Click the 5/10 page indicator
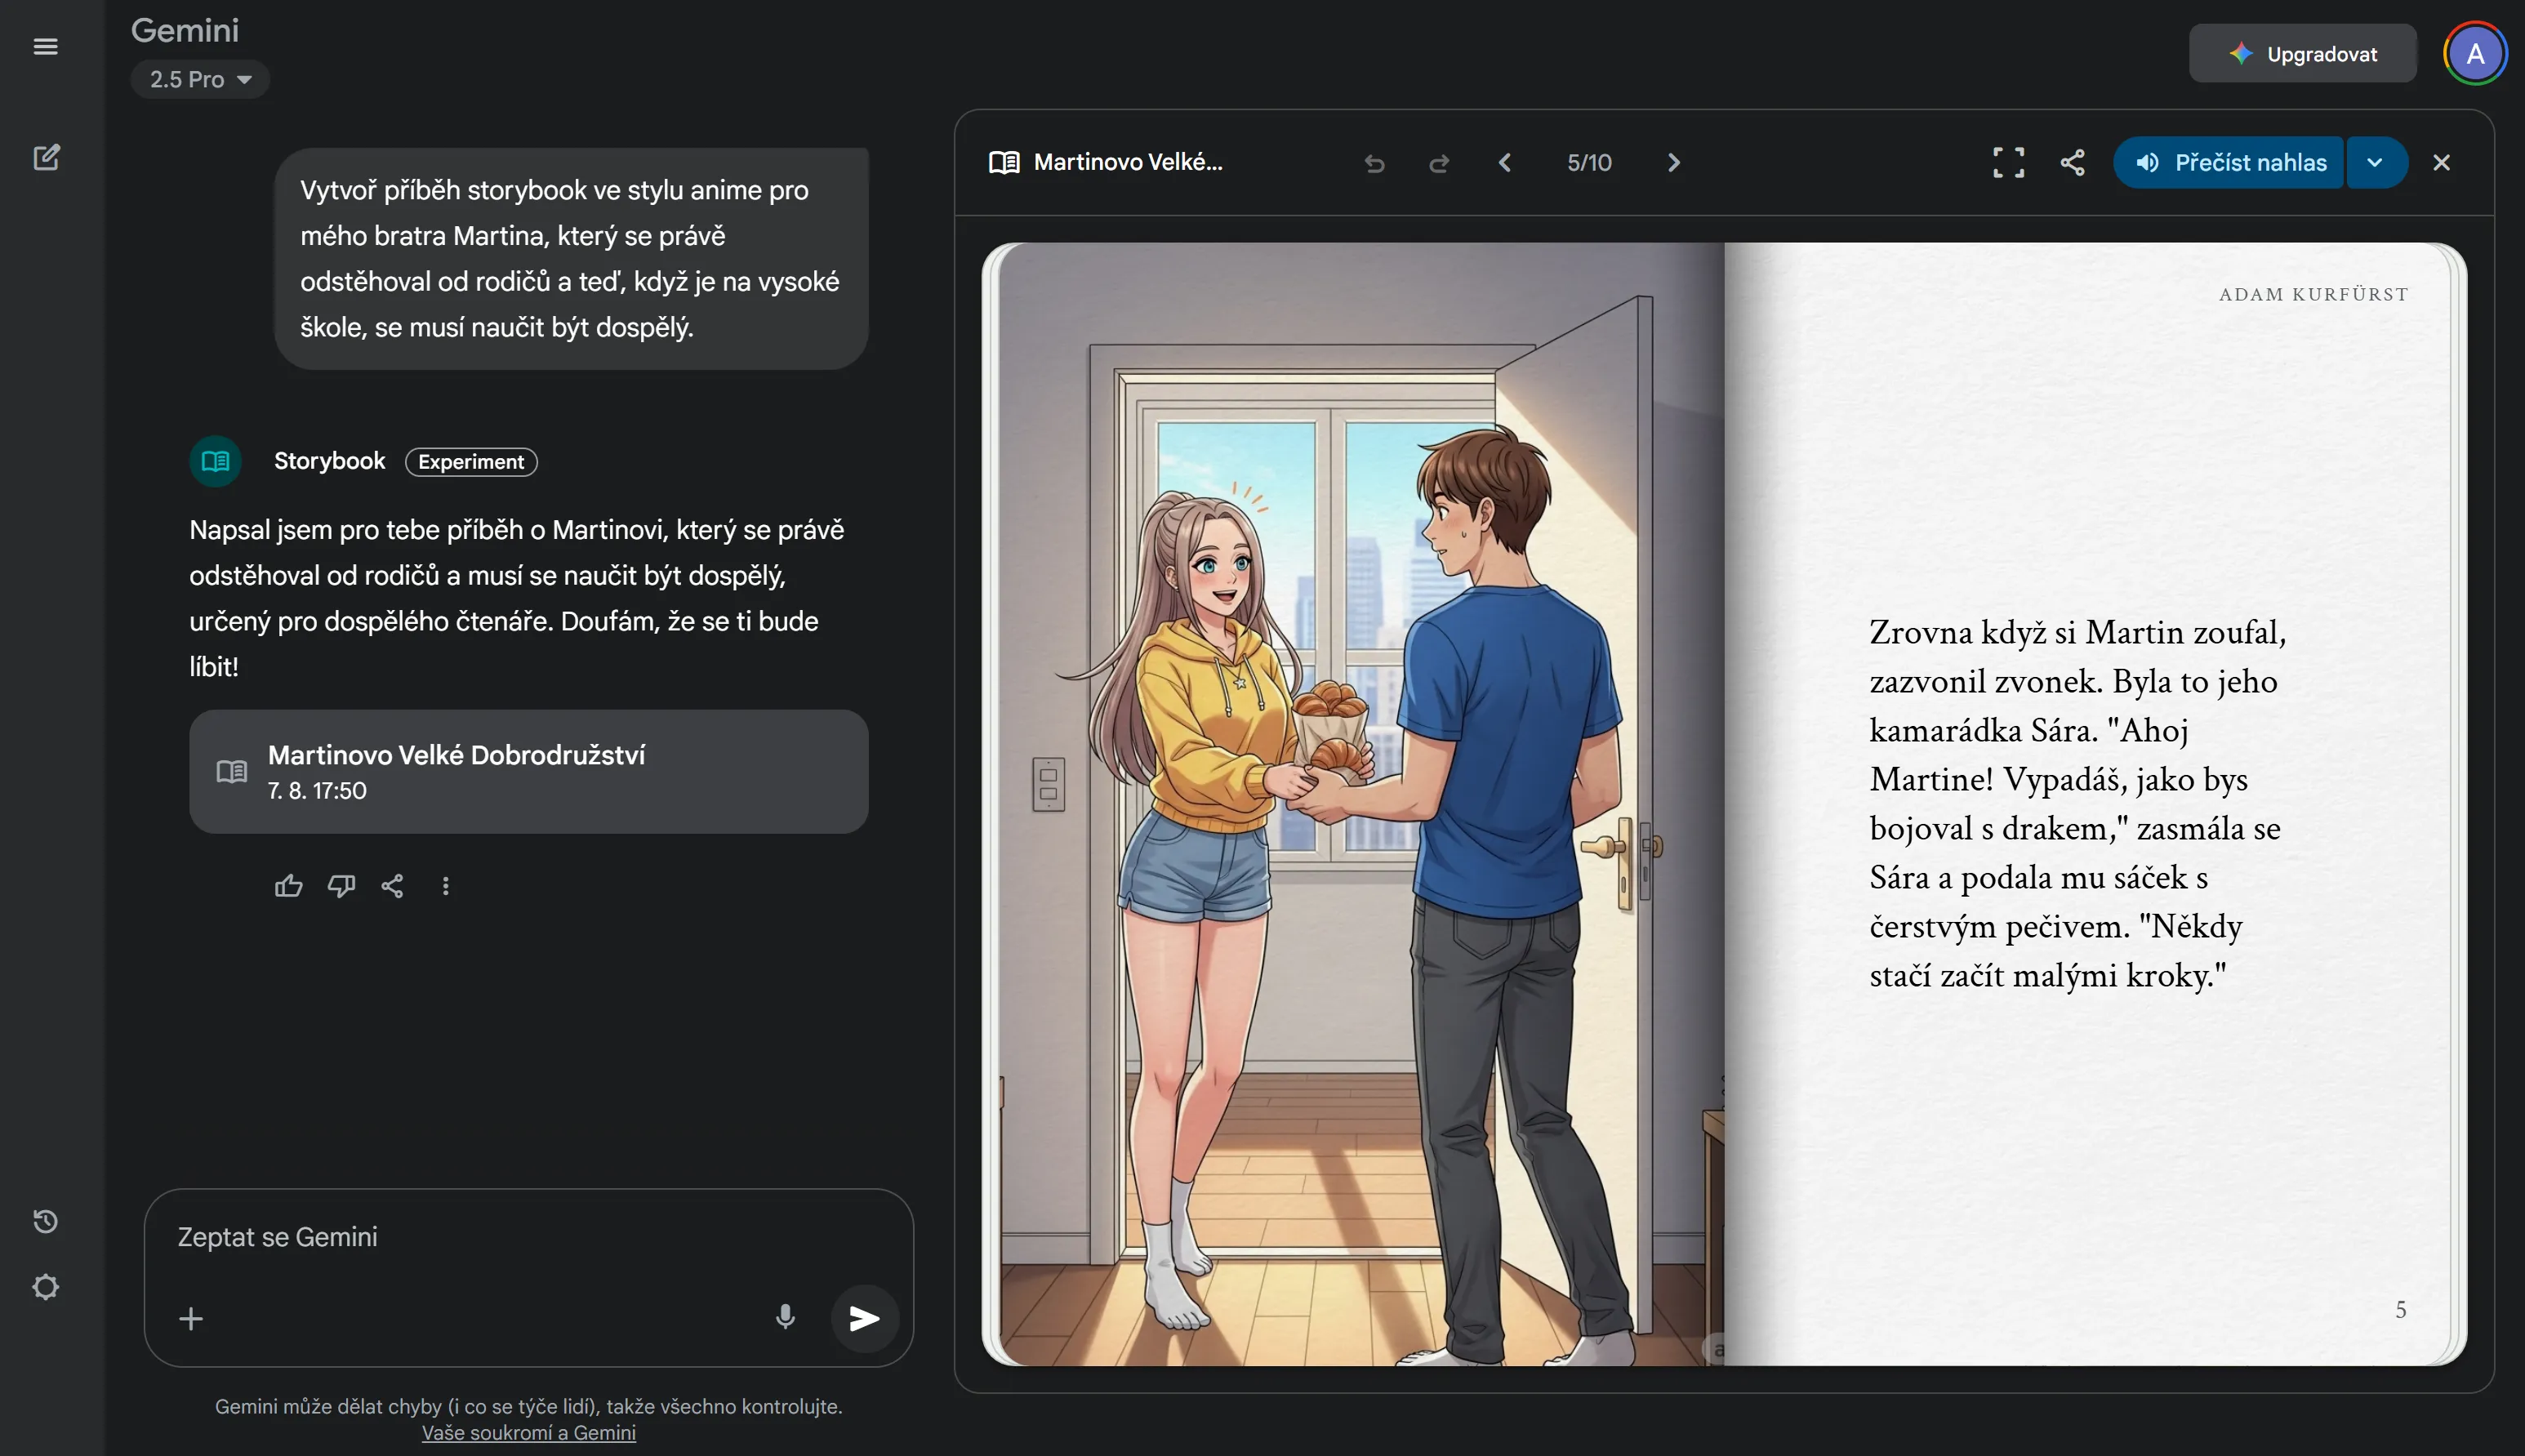This screenshot has height=1456, width=2525. pos(1589,162)
